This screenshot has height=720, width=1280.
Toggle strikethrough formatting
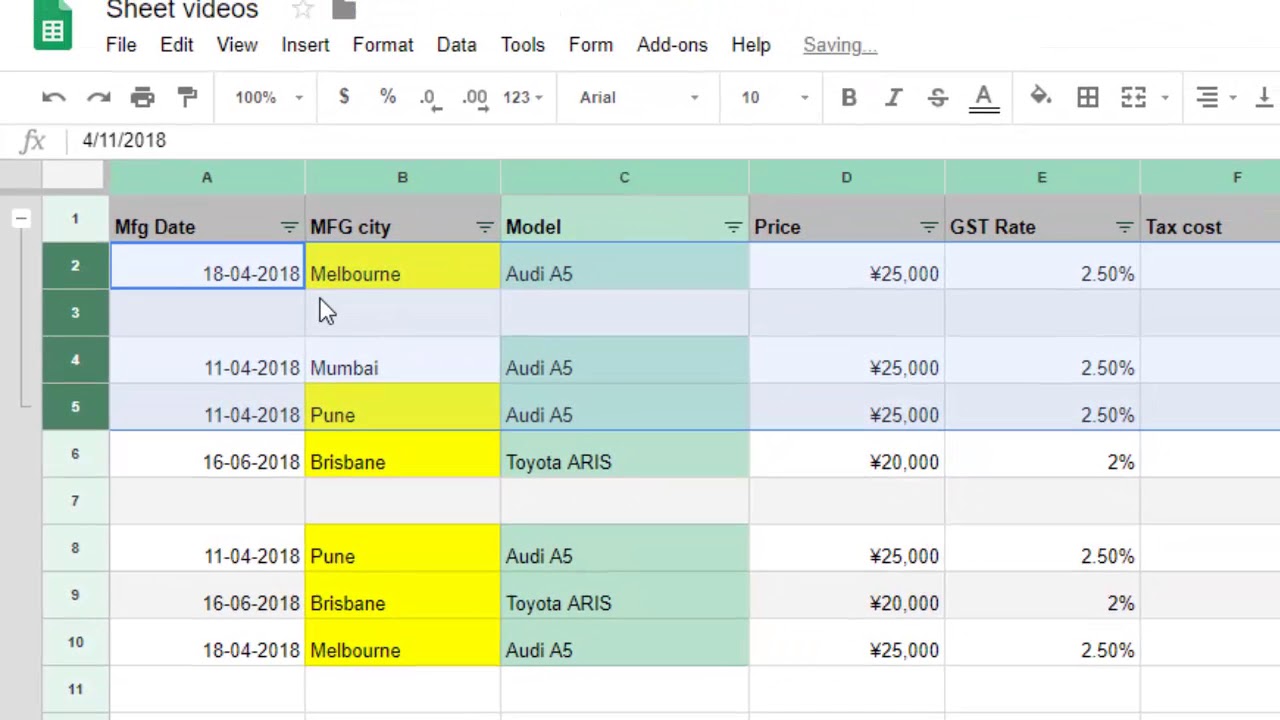click(x=938, y=97)
